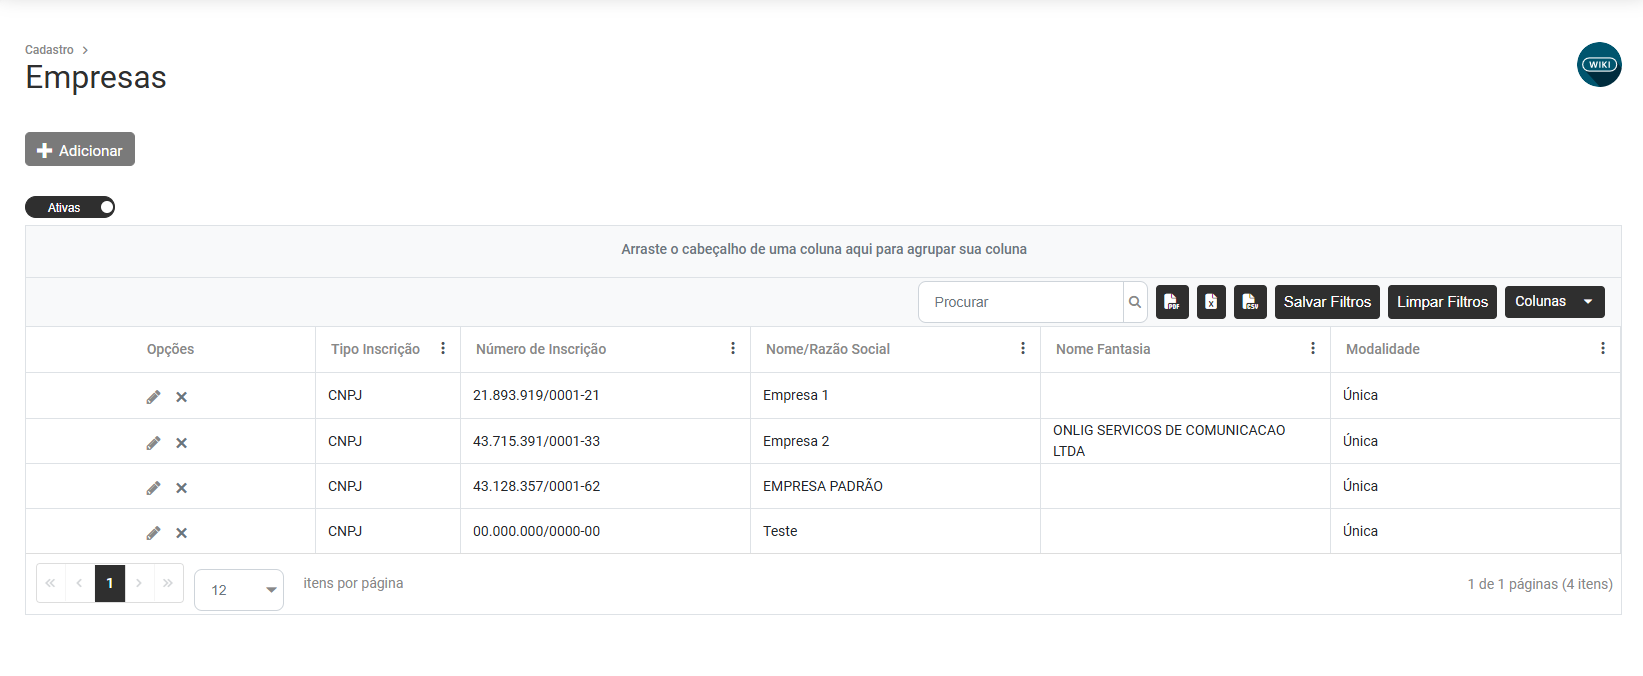This screenshot has height=676, width=1643.
Task: Open items per page dropdown
Action: click(x=239, y=590)
